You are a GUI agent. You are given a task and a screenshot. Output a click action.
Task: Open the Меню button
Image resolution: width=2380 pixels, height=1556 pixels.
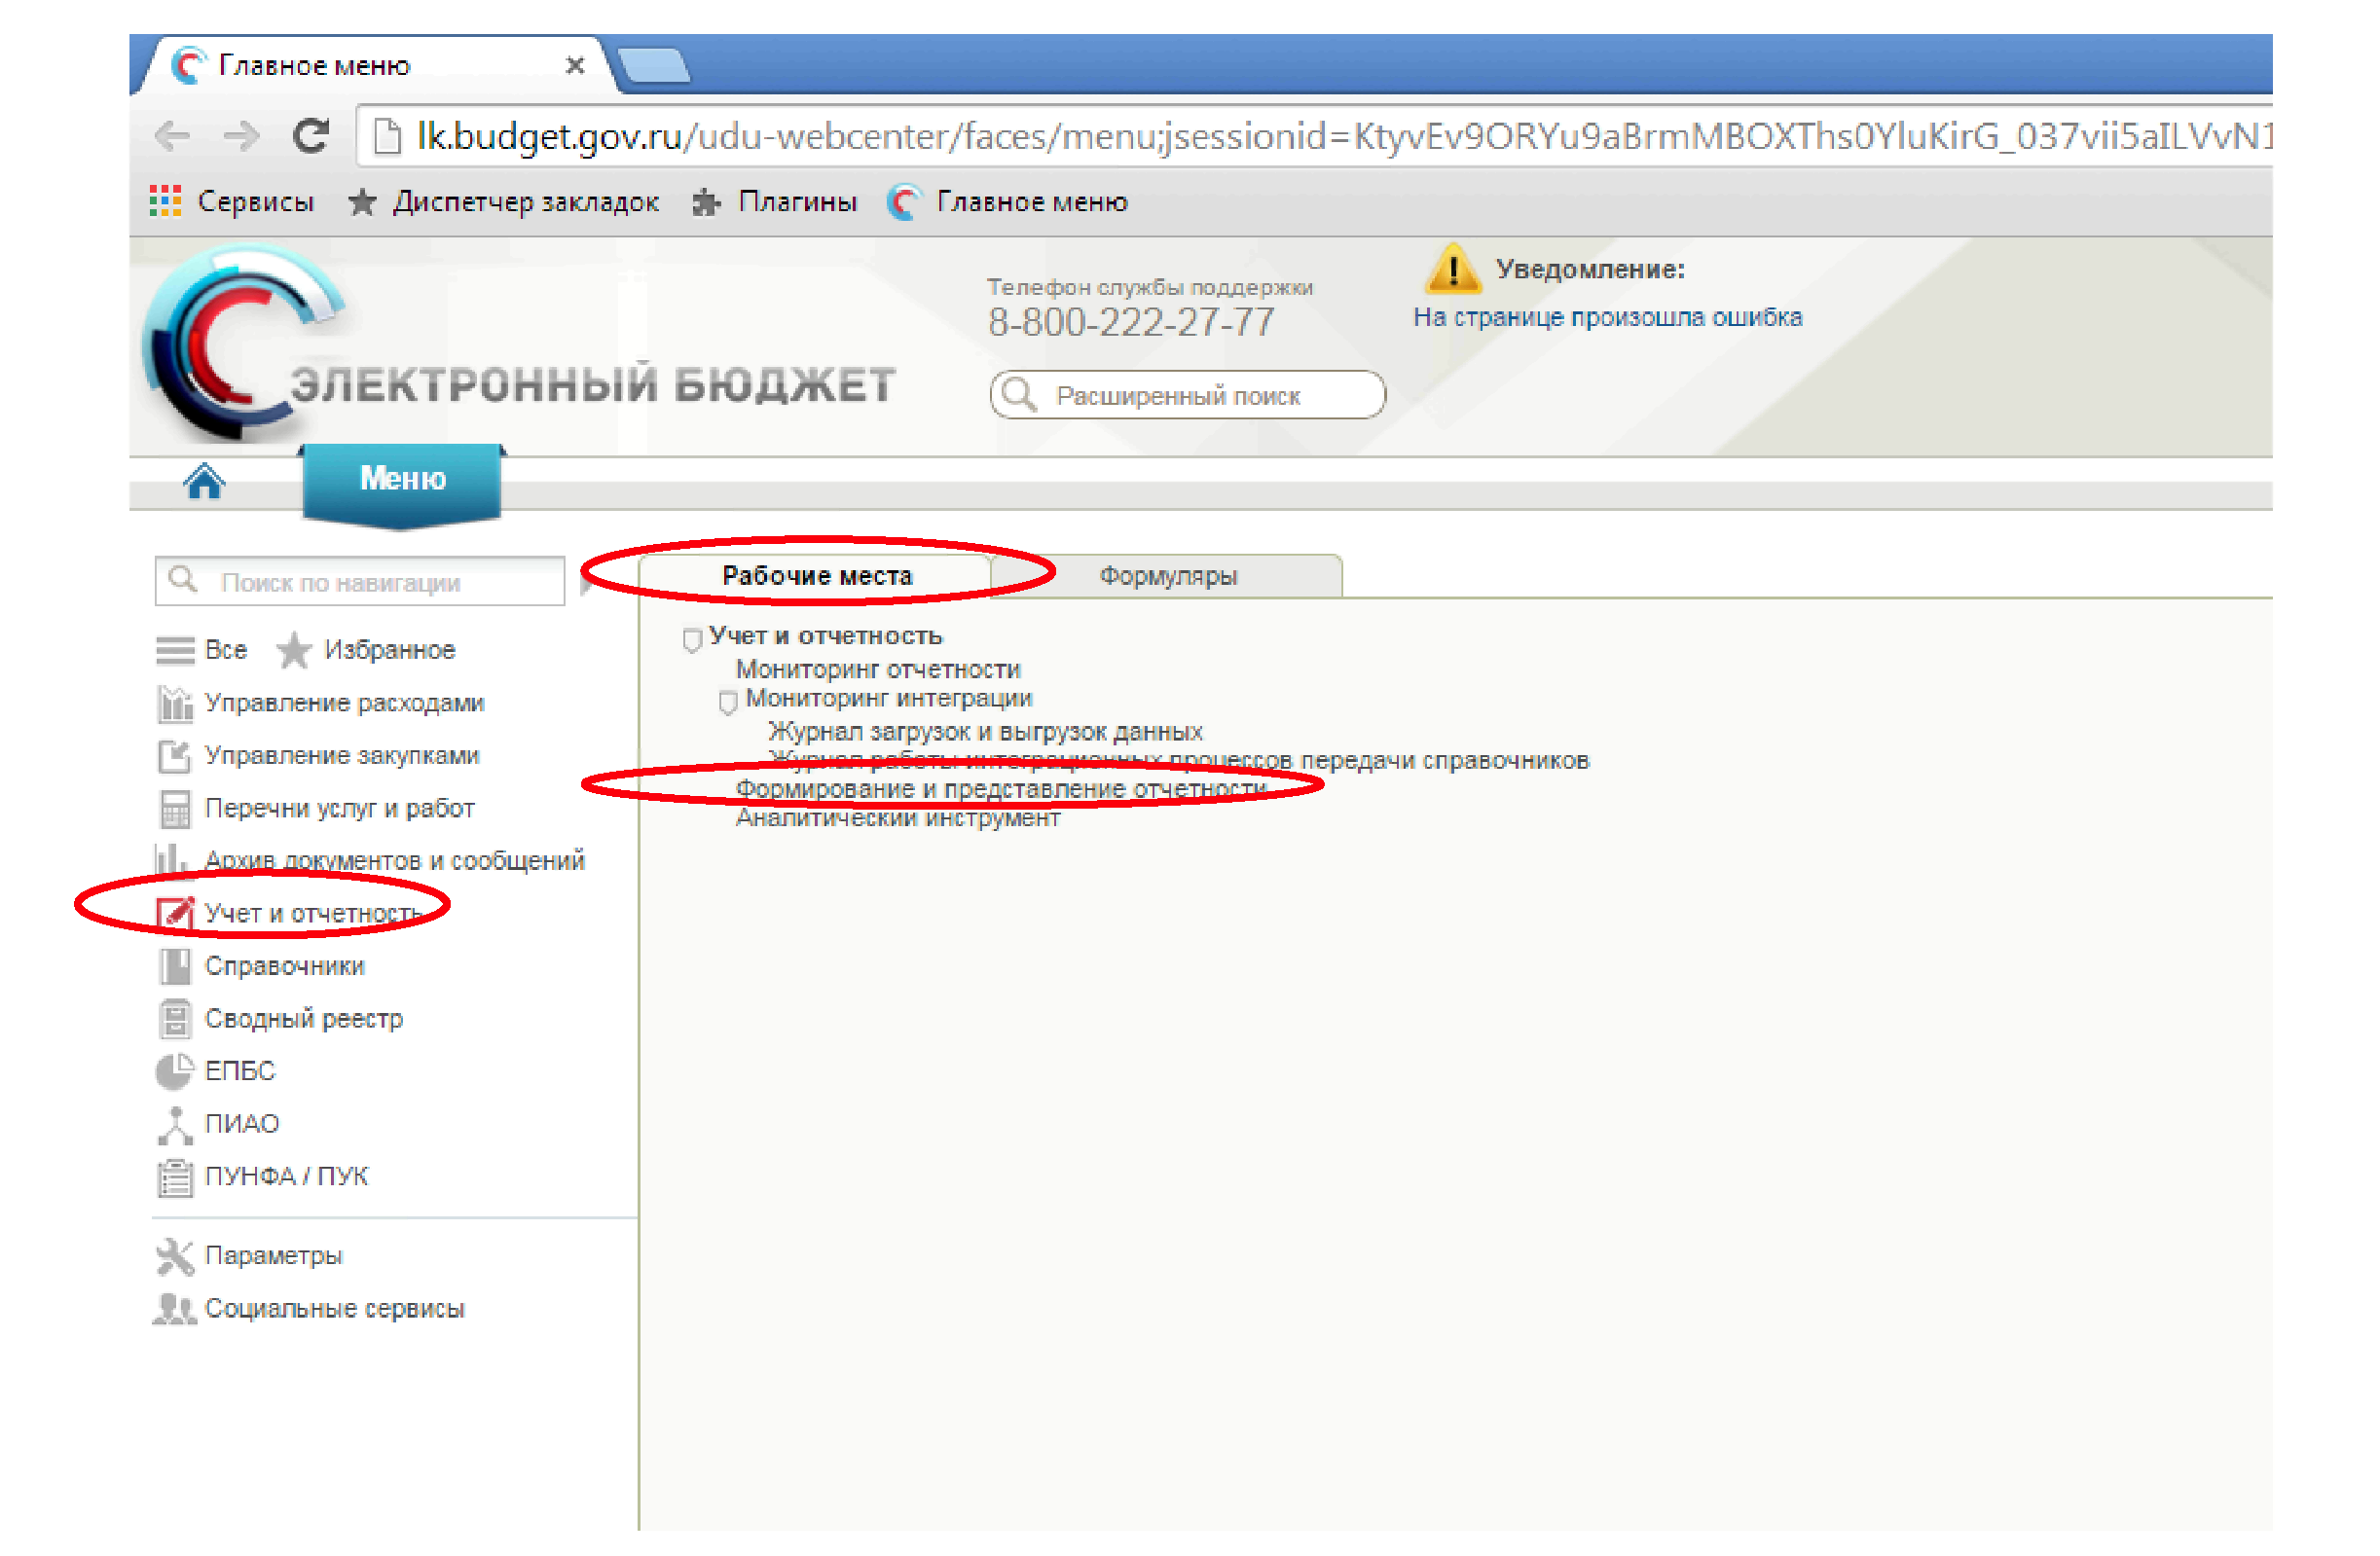click(x=402, y=480)
